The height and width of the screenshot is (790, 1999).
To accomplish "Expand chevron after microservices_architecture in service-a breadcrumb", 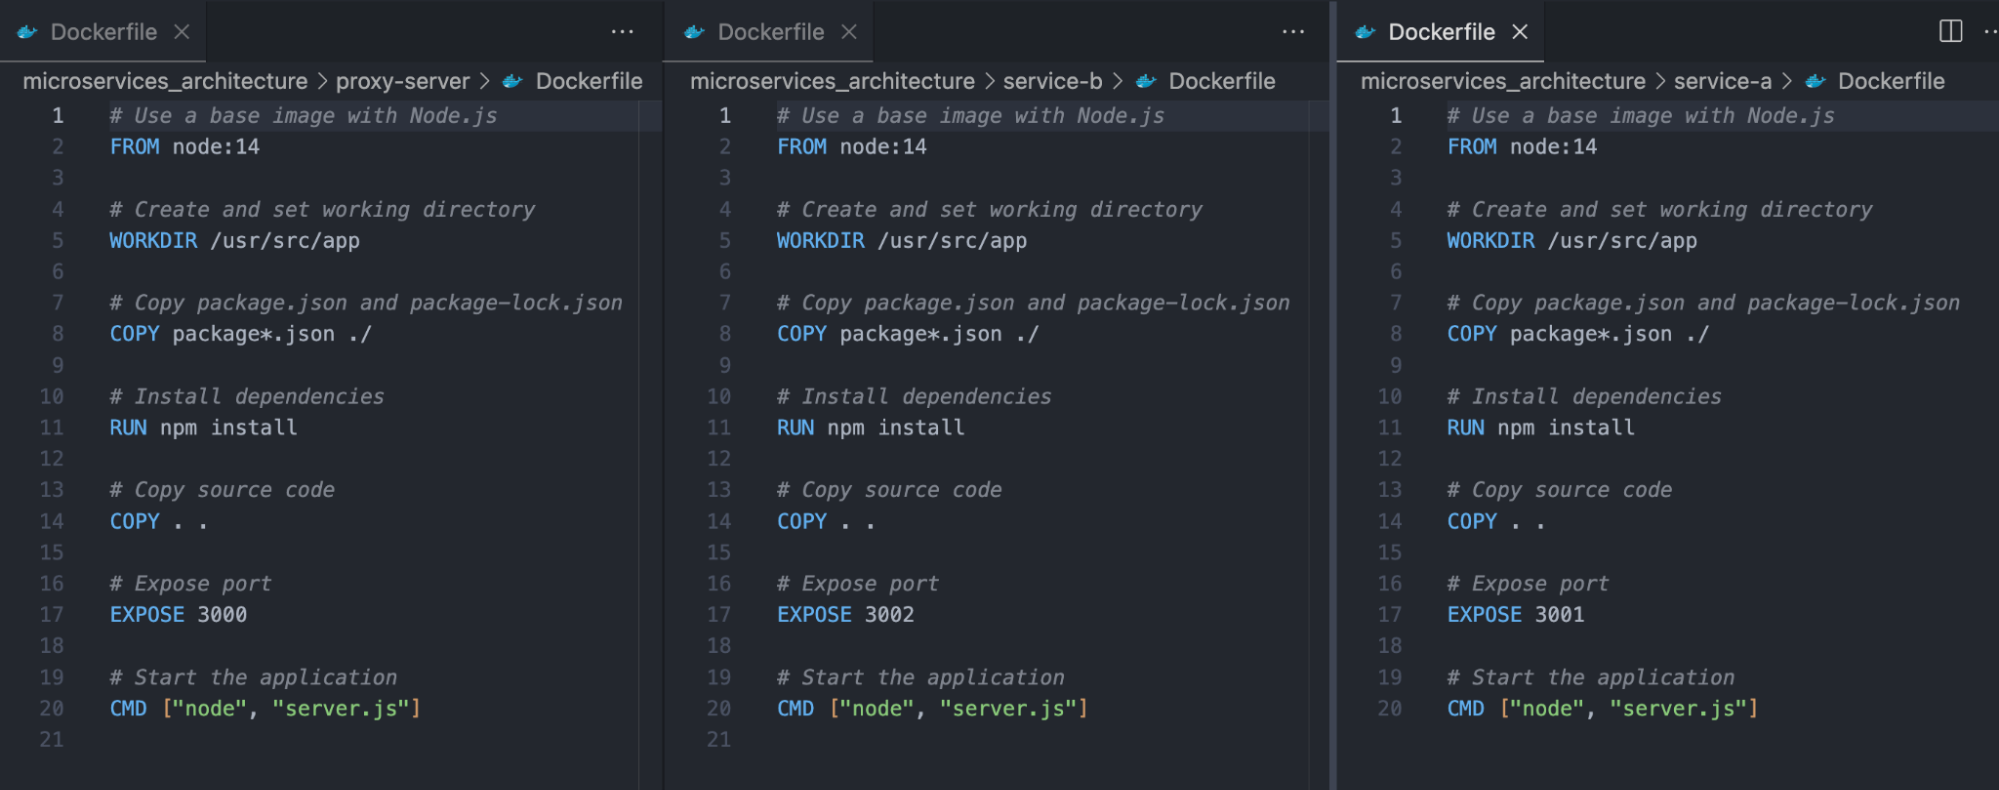I will pos(1660,81).
